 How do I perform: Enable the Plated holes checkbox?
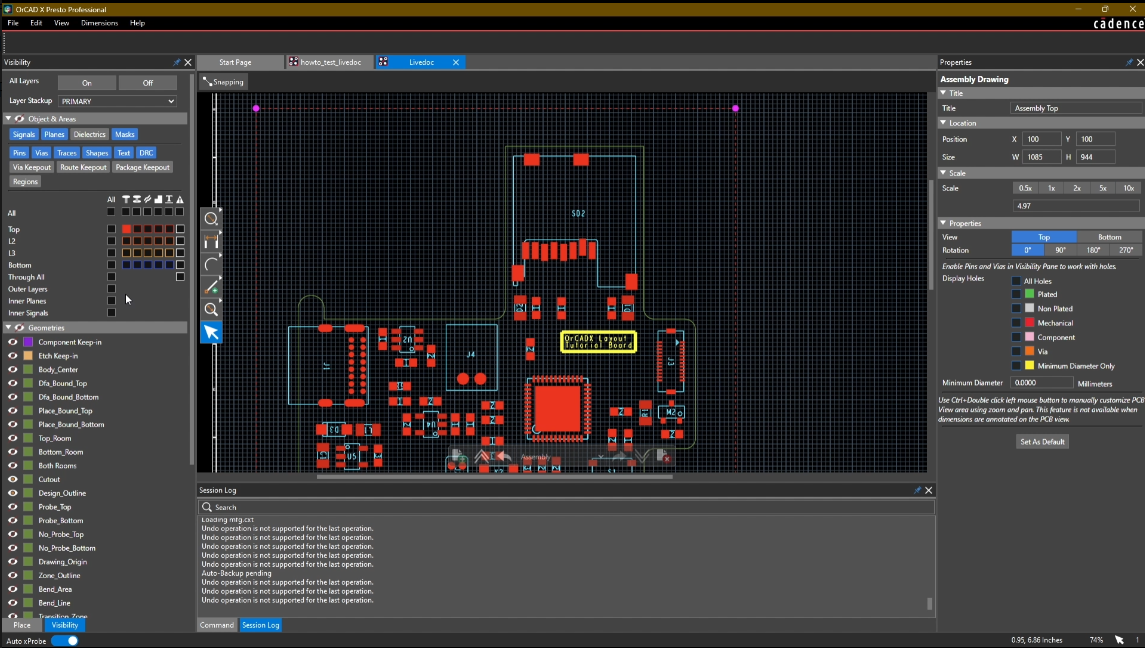point(1017,295)
